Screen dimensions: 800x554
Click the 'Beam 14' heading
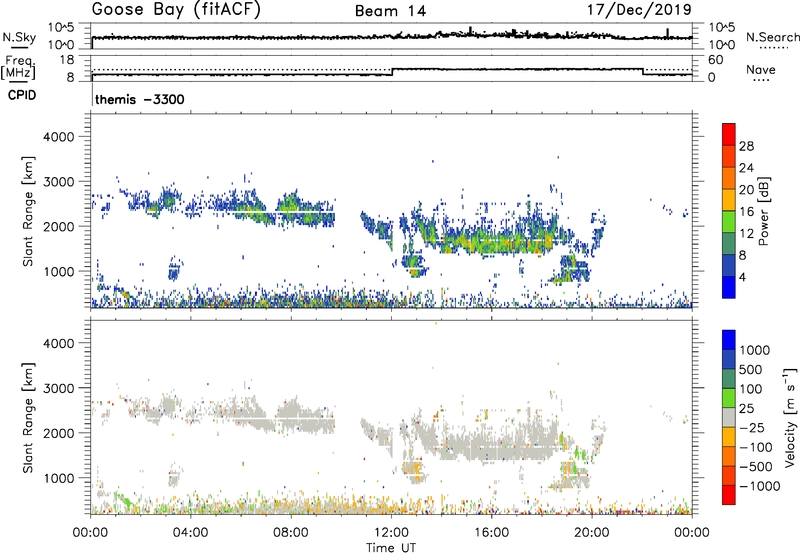click(390, 11)
